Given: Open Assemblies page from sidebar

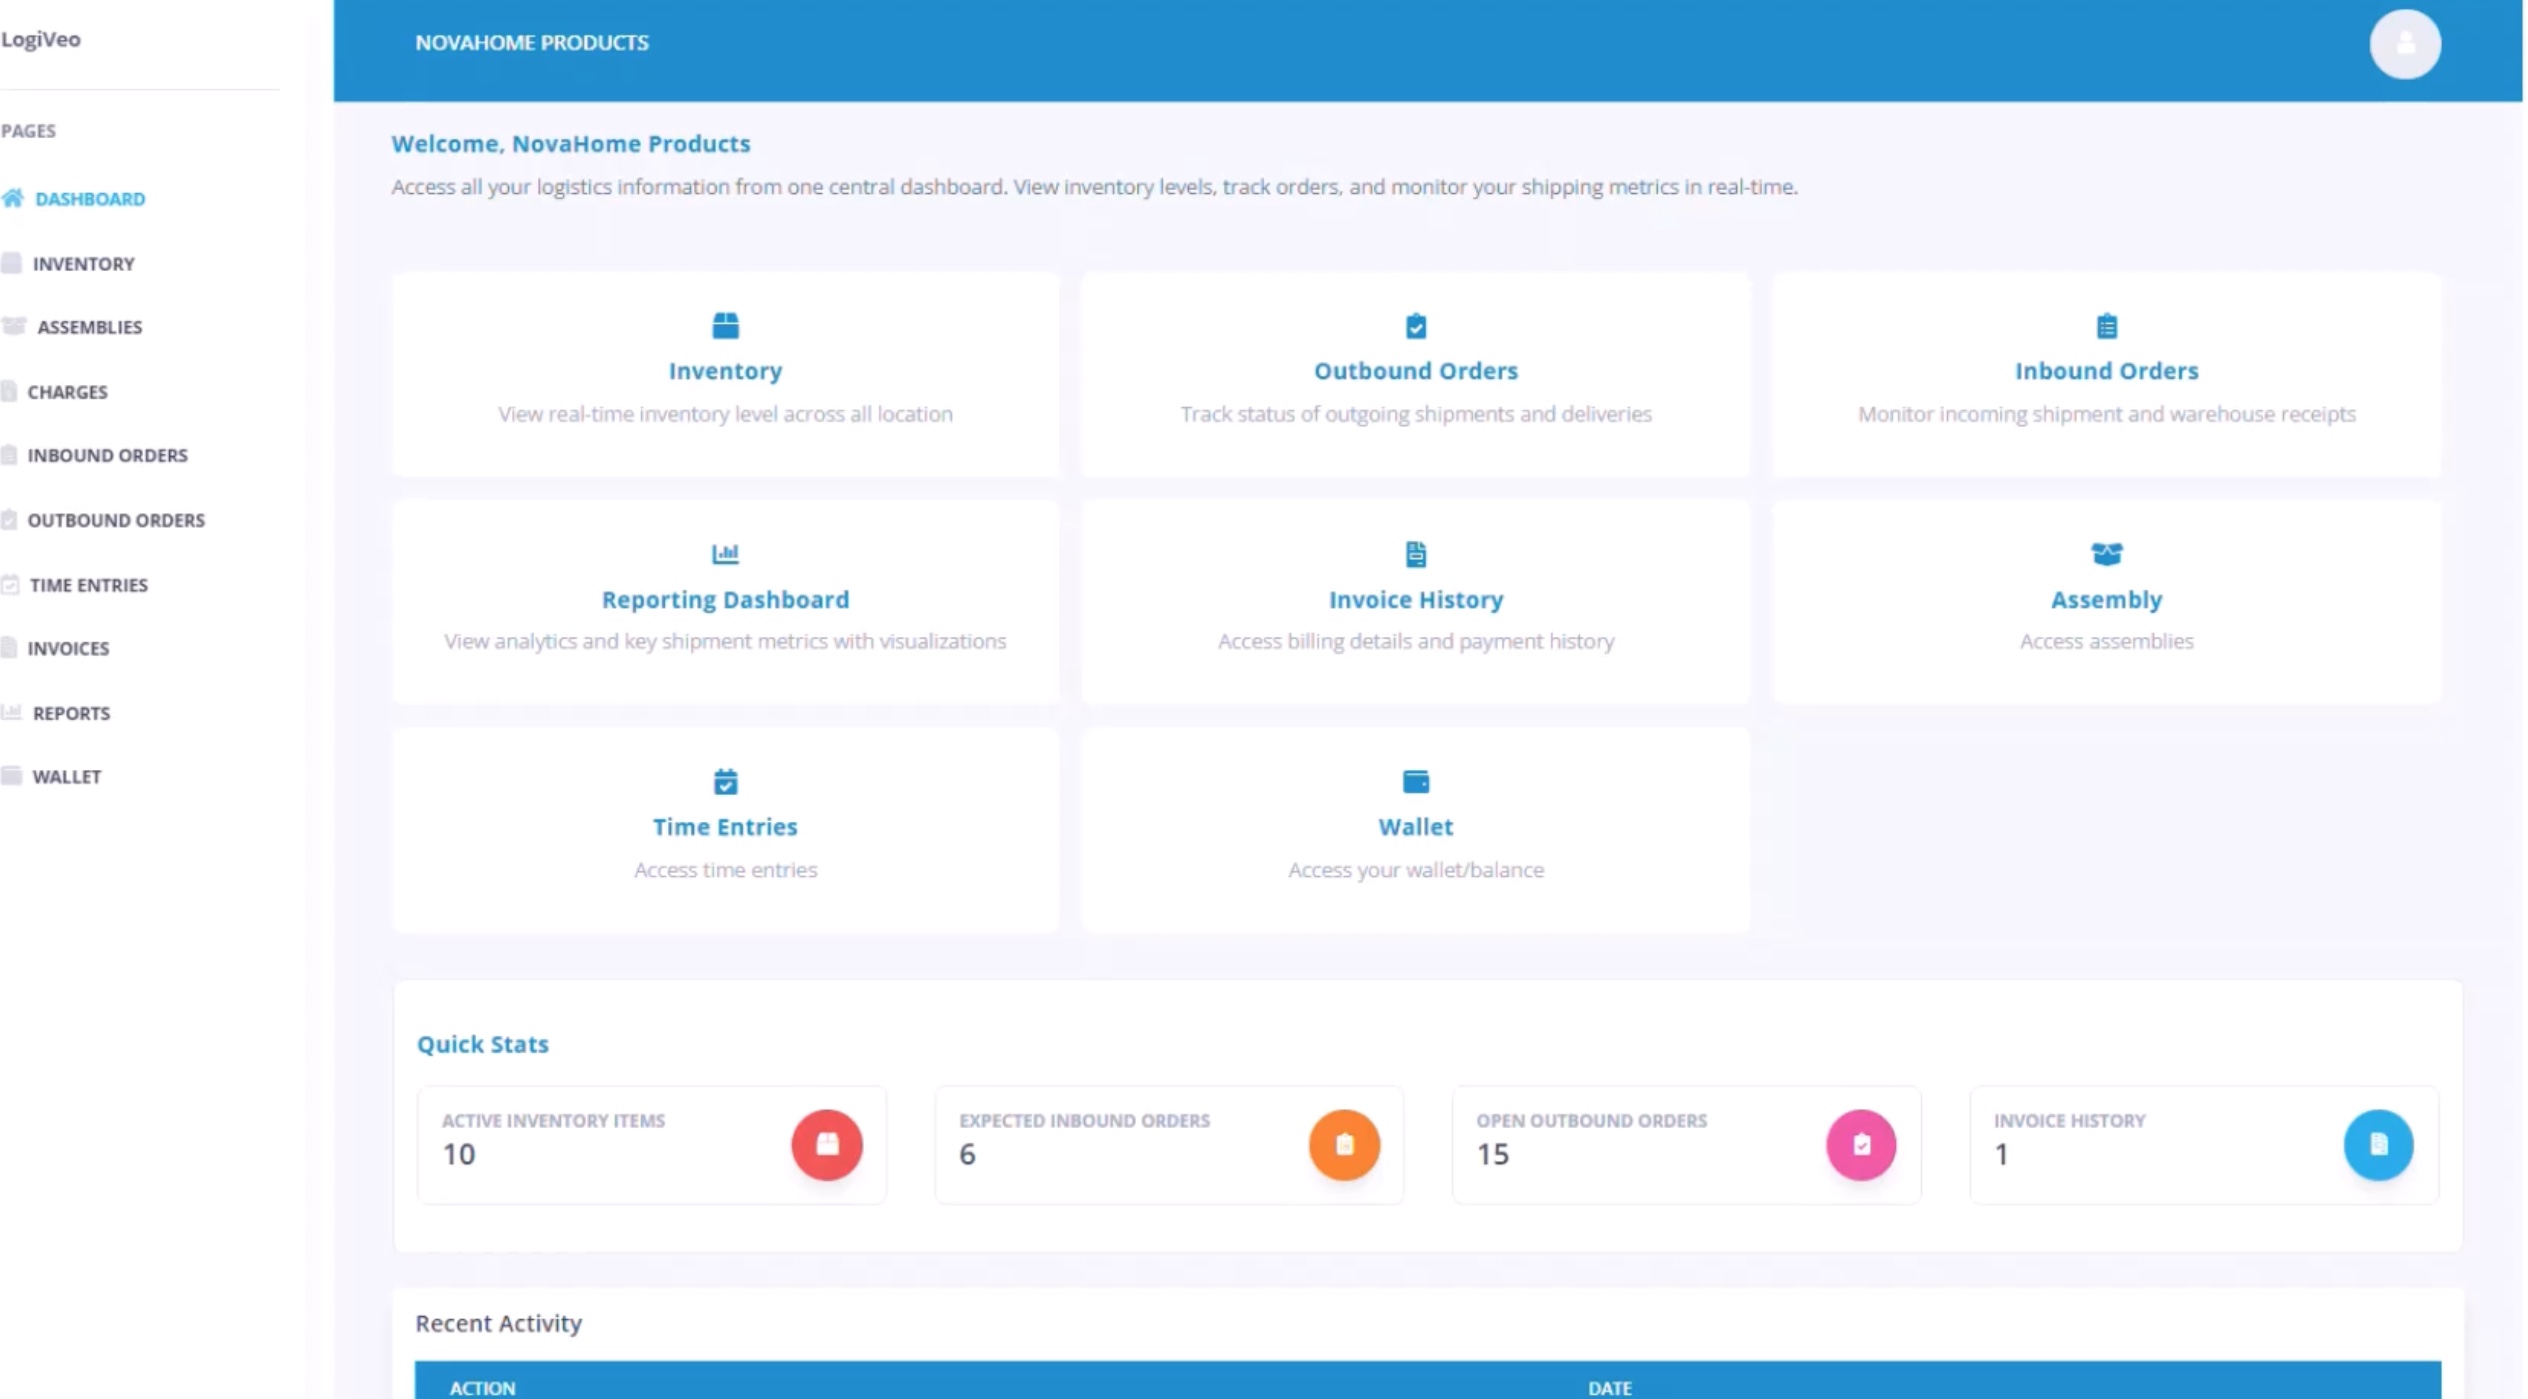Looking at the screenshot, I should click(90, 327).
